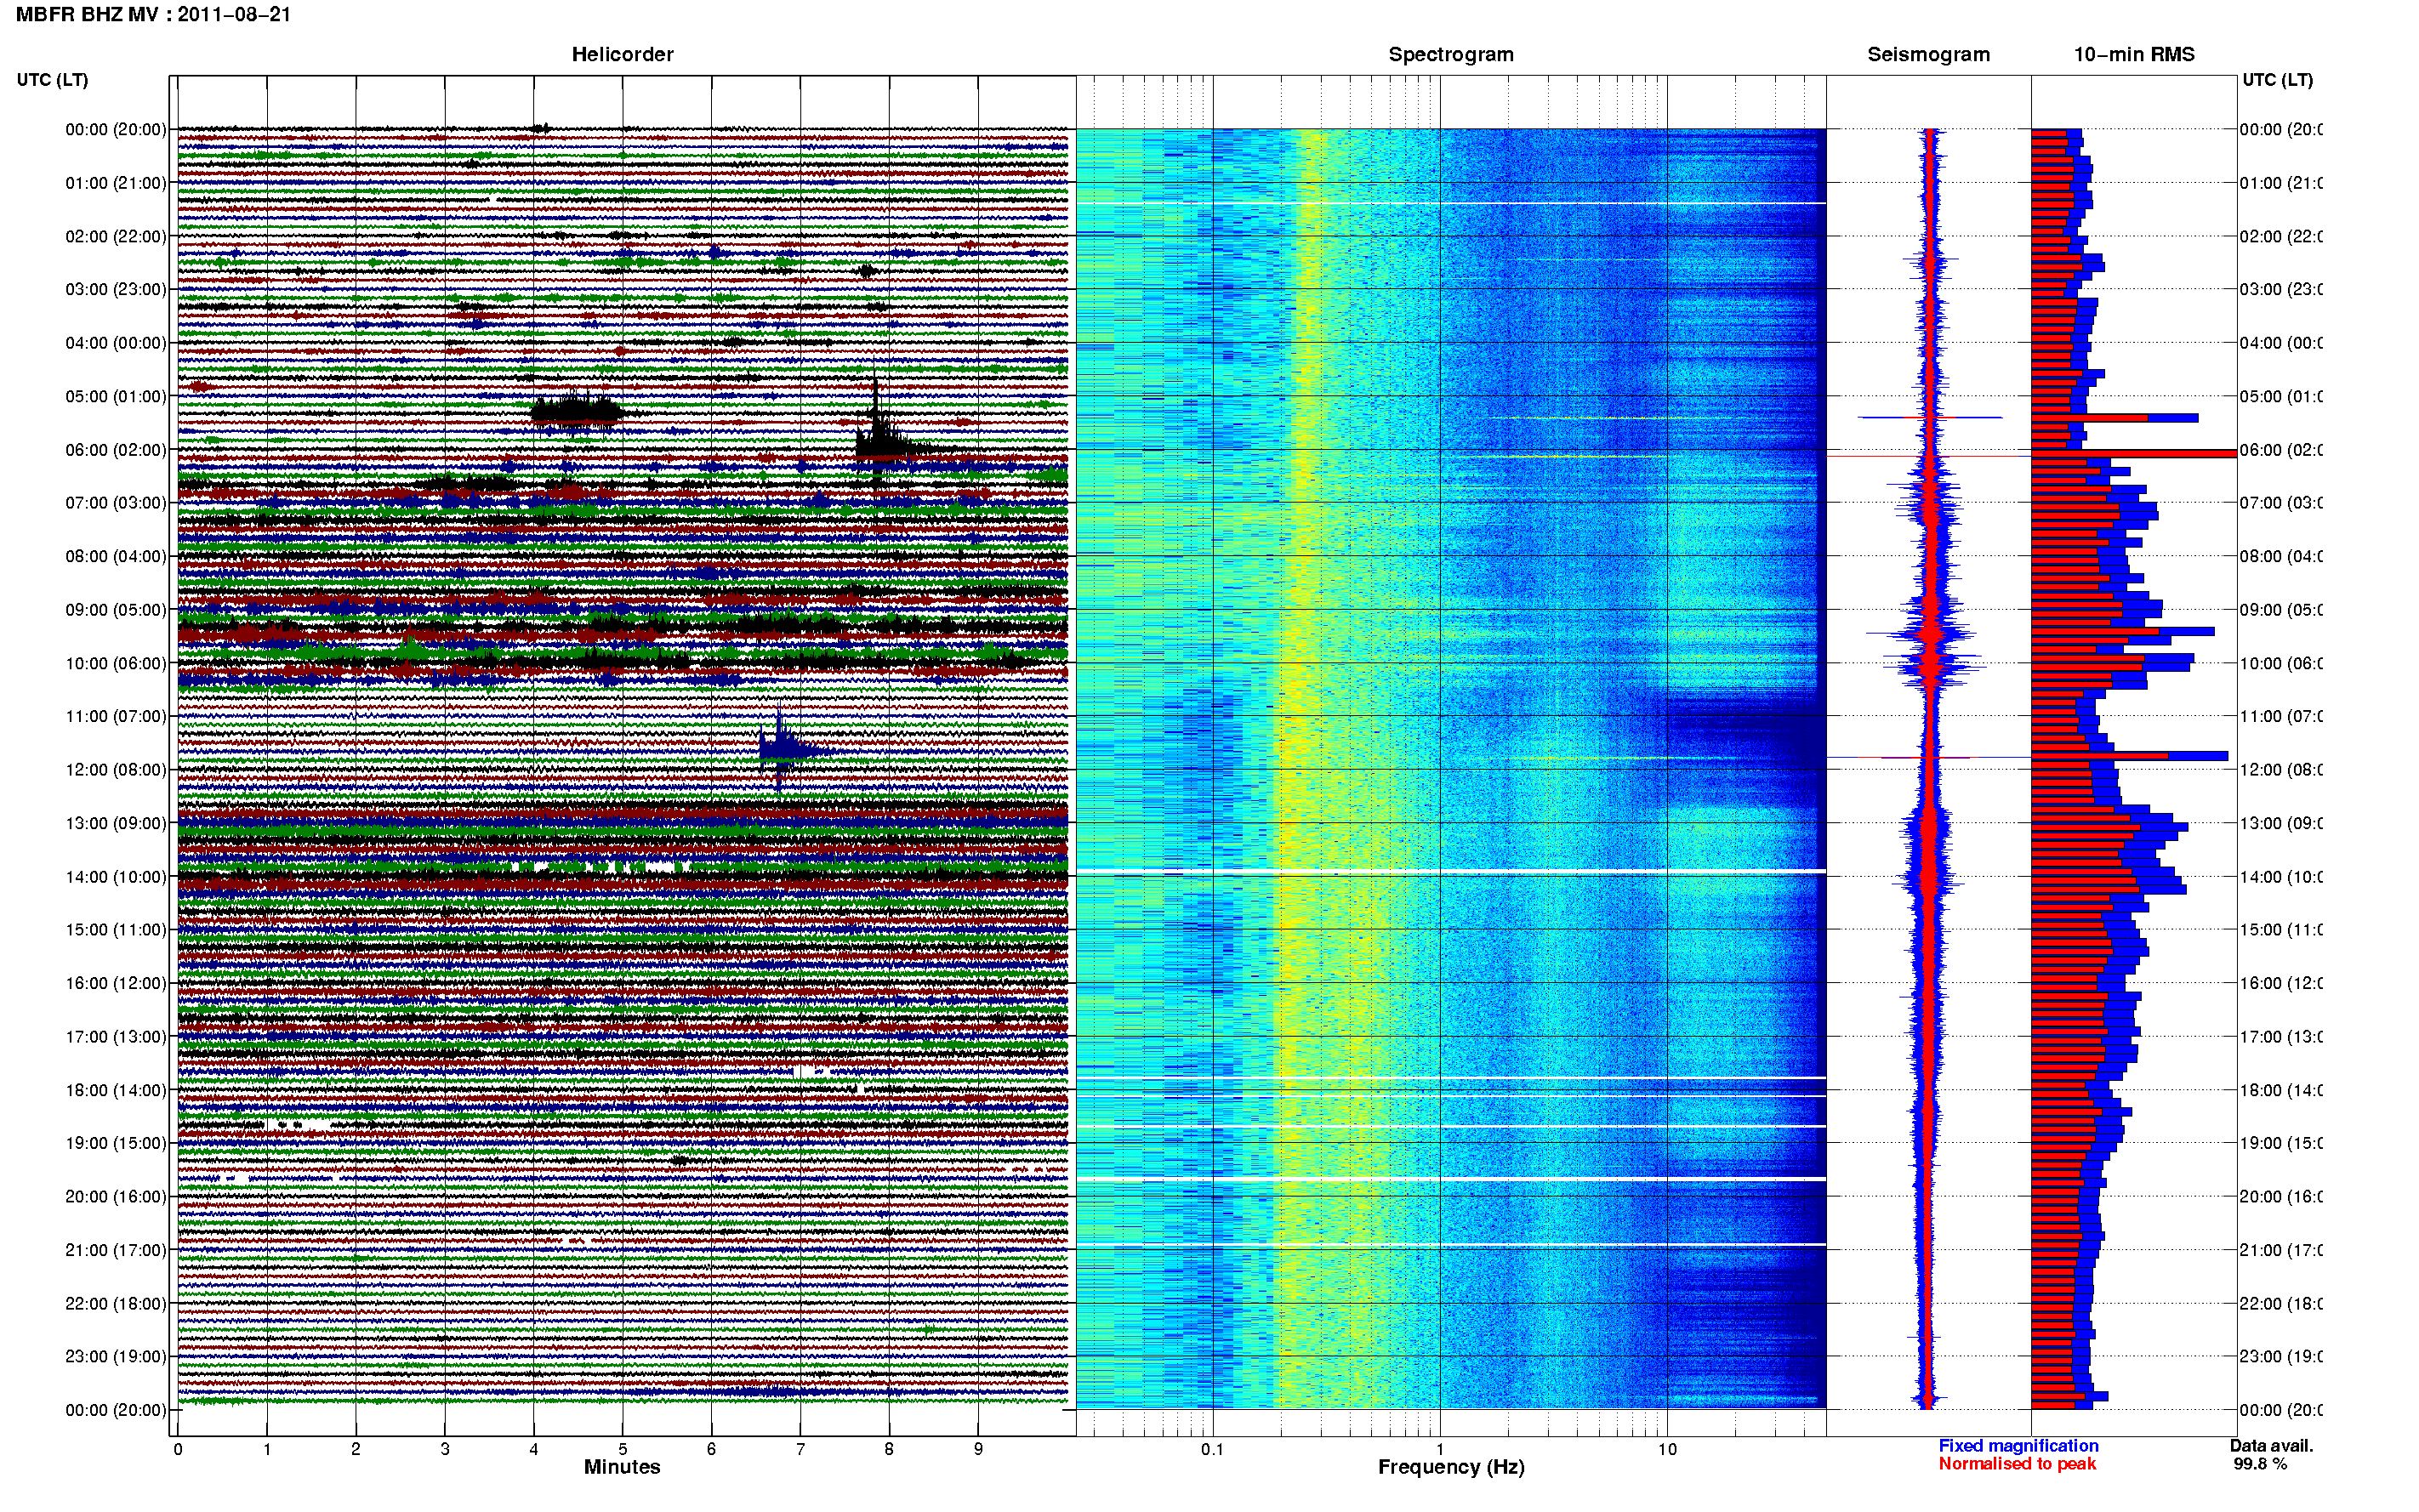Select left-axis time label "18:00 (14:00)"
This screenshot has width=2419, height=1512.
[x=116, y=1090]
